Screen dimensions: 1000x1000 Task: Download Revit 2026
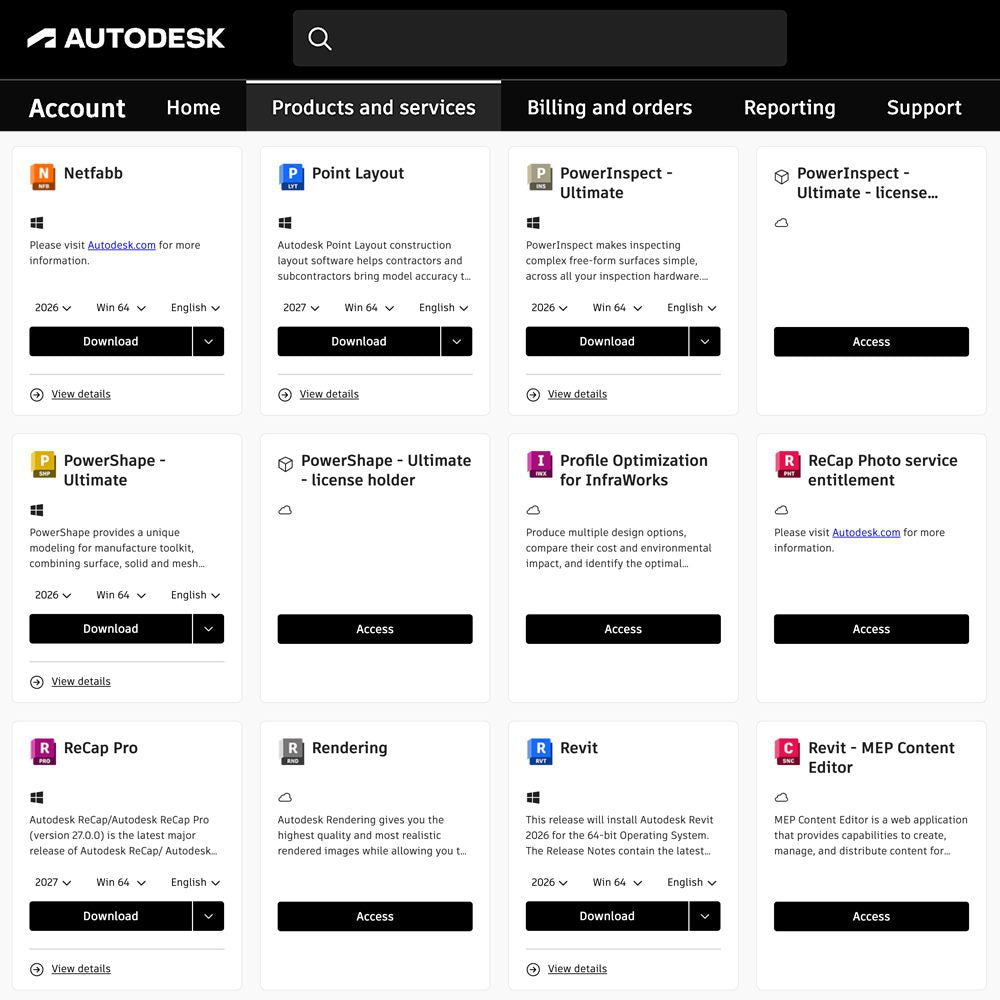(607, 916)
